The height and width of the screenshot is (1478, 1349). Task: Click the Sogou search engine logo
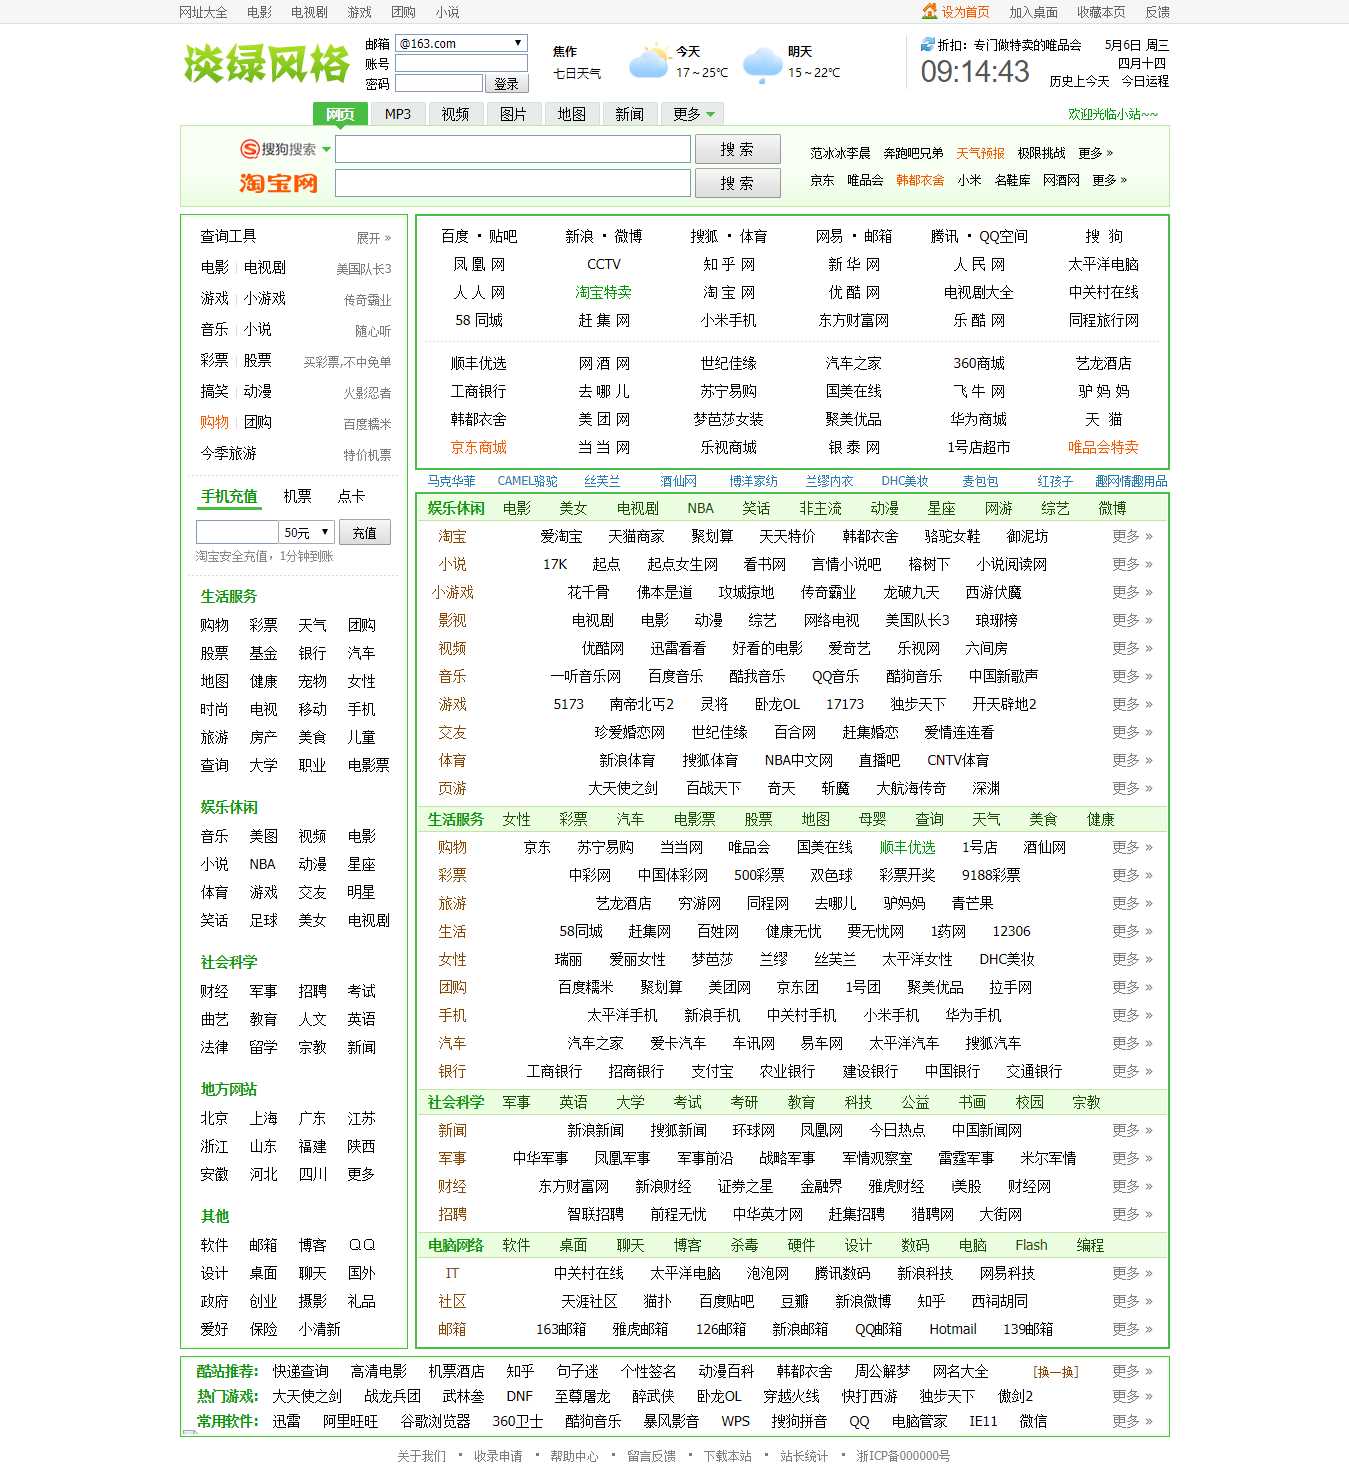click(276, 148)
